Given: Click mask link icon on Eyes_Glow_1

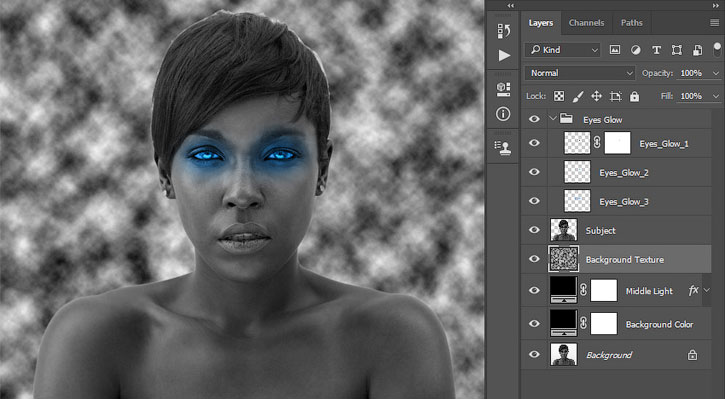Looking at the screenshot, I should pos(597,143).
